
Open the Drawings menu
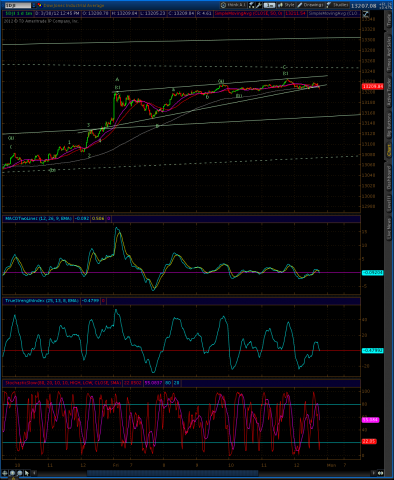click(310, 5)
